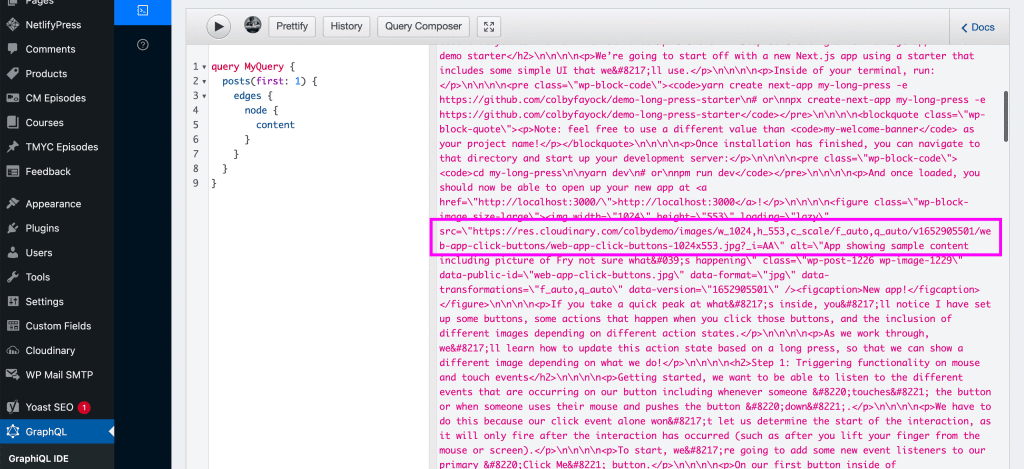
Task: Click the Cloudinary cloud icon
Action: click(12, 351)
